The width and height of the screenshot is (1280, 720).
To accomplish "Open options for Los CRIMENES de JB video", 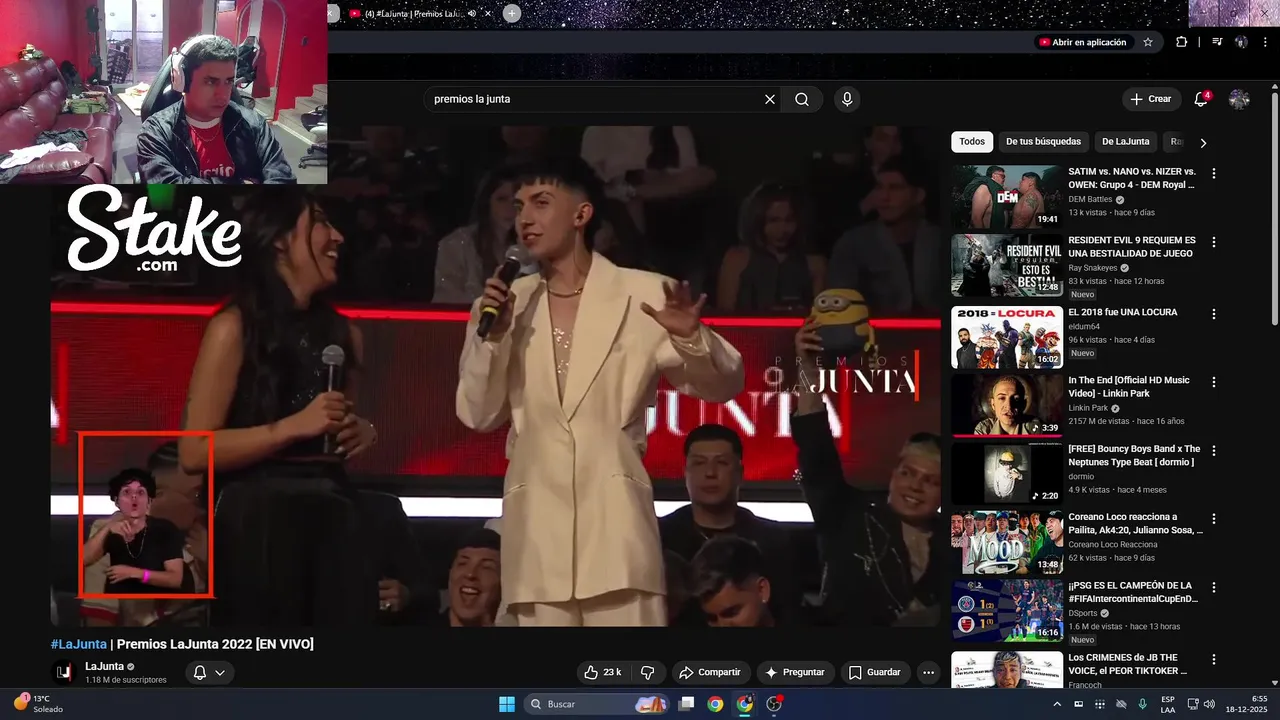I will 1214,659.
